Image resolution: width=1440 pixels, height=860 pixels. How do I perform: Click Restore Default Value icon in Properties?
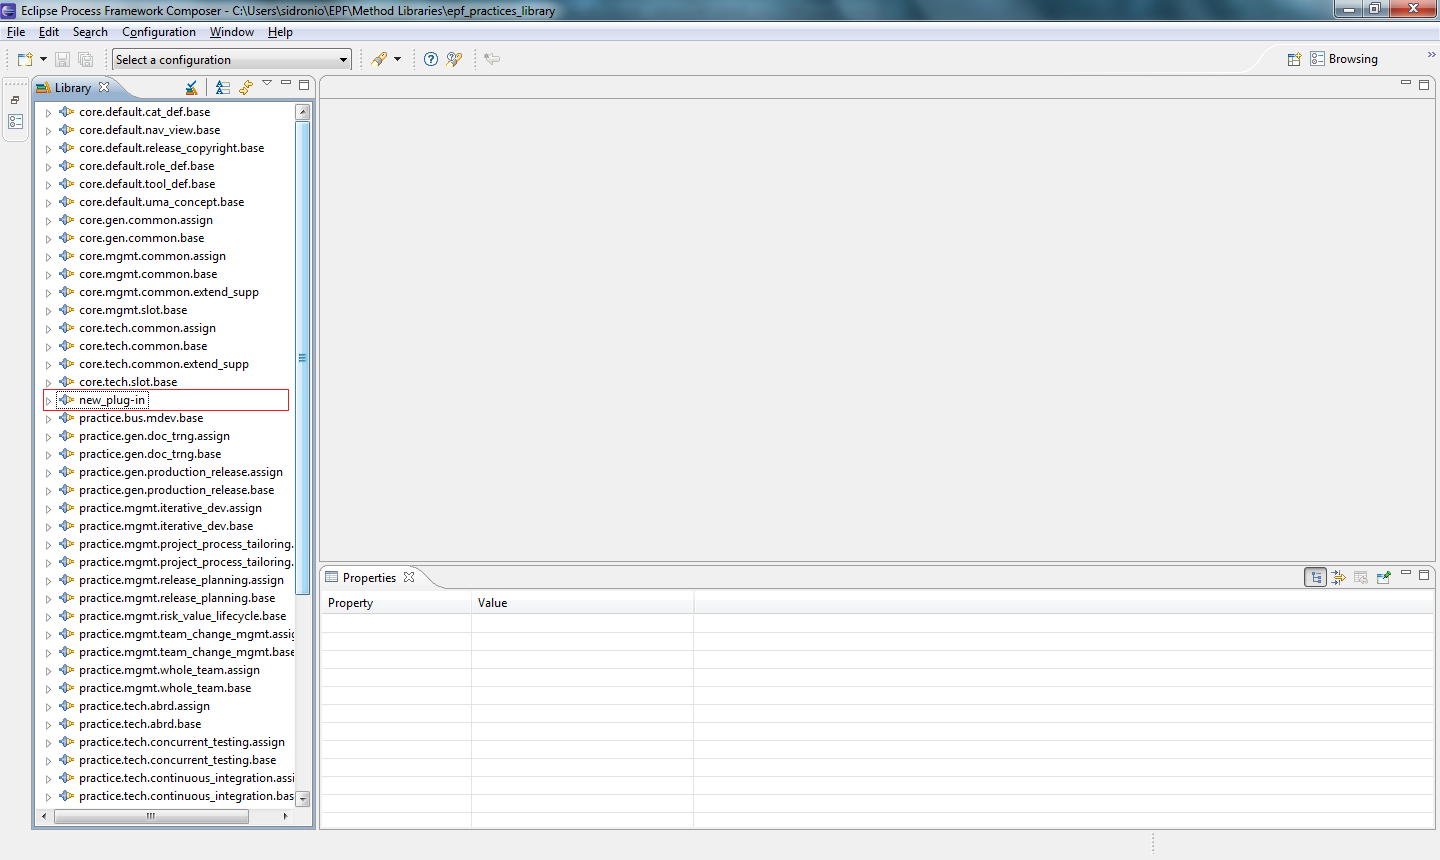(1361, 577)
